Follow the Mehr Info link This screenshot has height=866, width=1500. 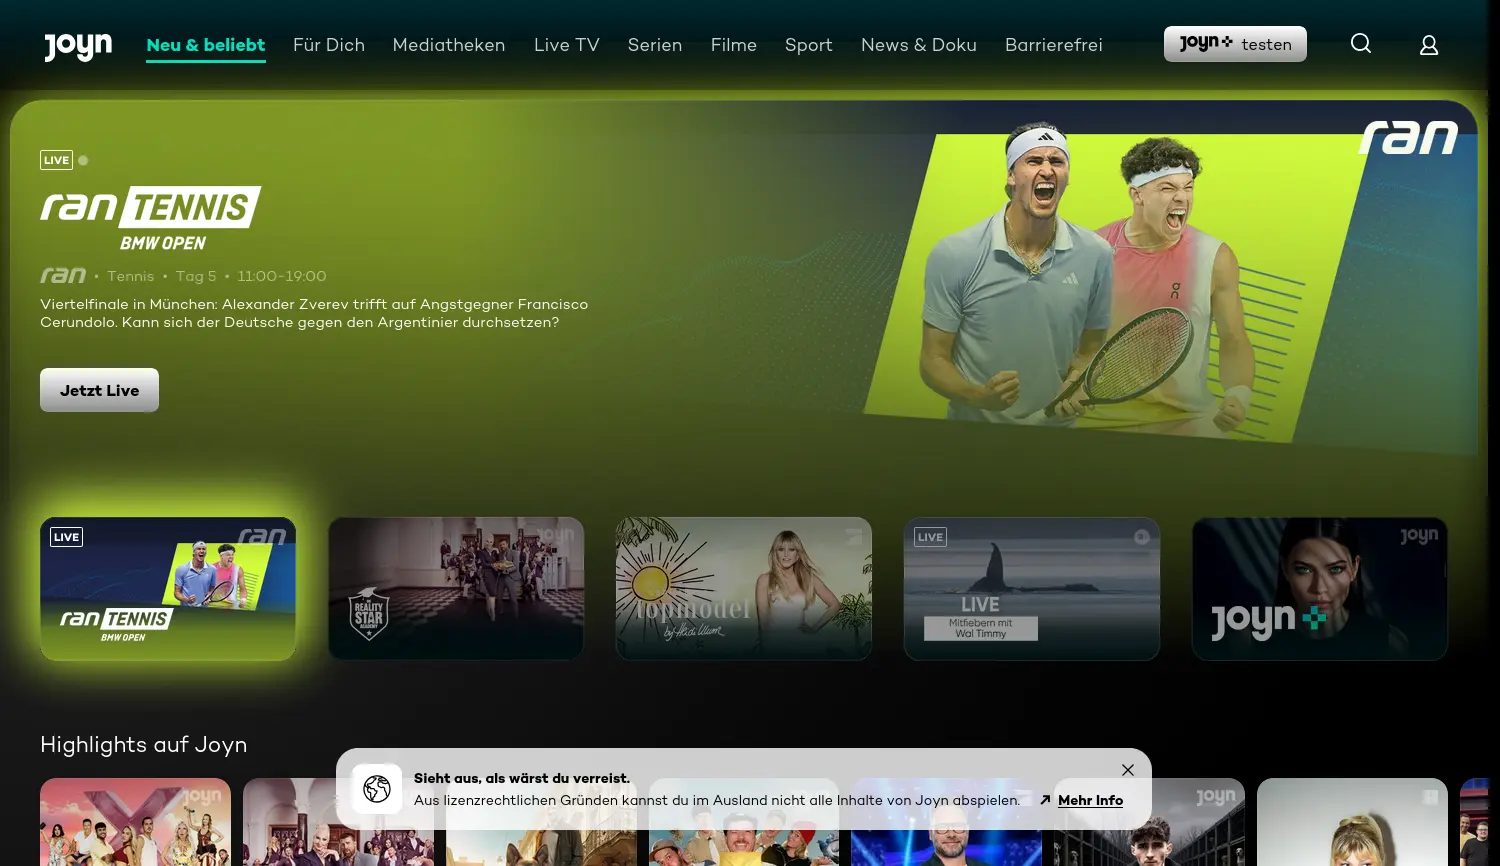1090,800
